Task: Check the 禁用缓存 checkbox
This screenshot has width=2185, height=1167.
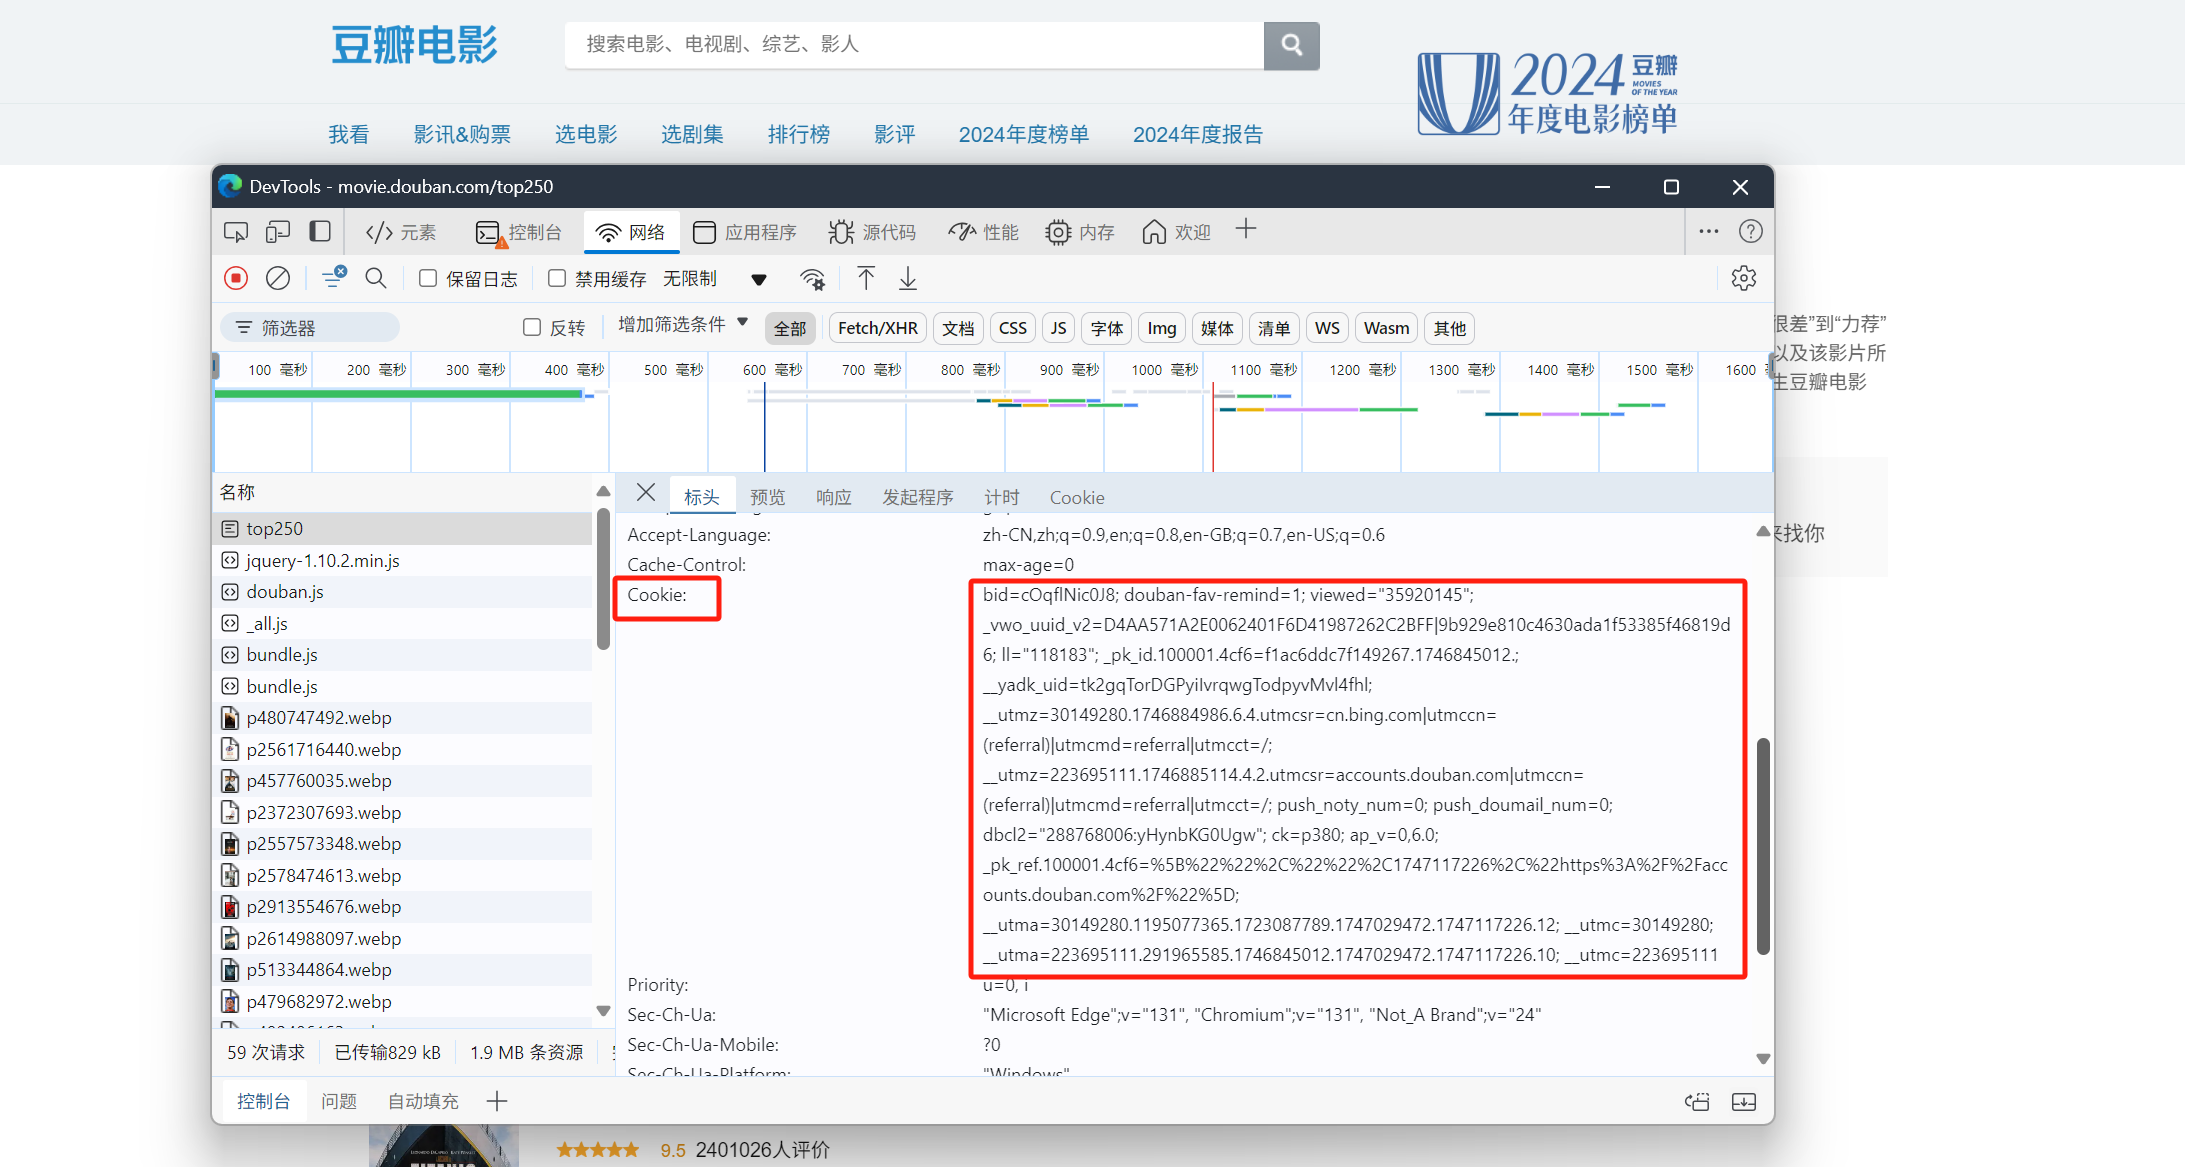Action: [557, 278]
